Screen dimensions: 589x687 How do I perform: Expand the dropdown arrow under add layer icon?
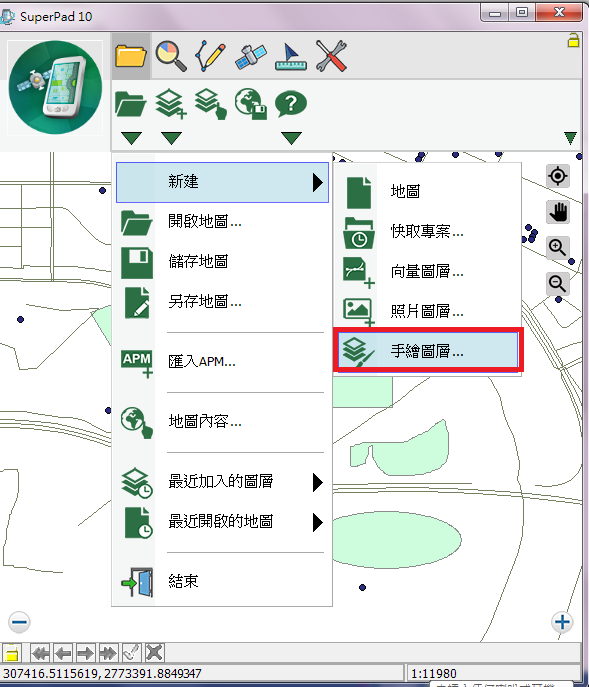pos(171,138)
